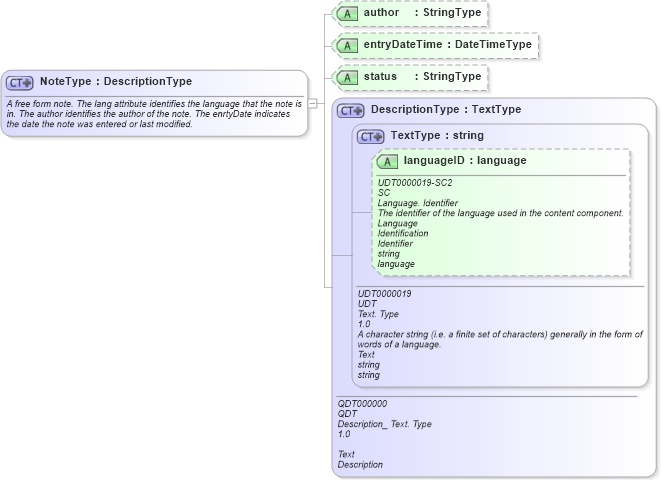Click the 'Description_ Text. Type' annotation line
The width and height of the screenshot is (661, 480).
point(384,424)
